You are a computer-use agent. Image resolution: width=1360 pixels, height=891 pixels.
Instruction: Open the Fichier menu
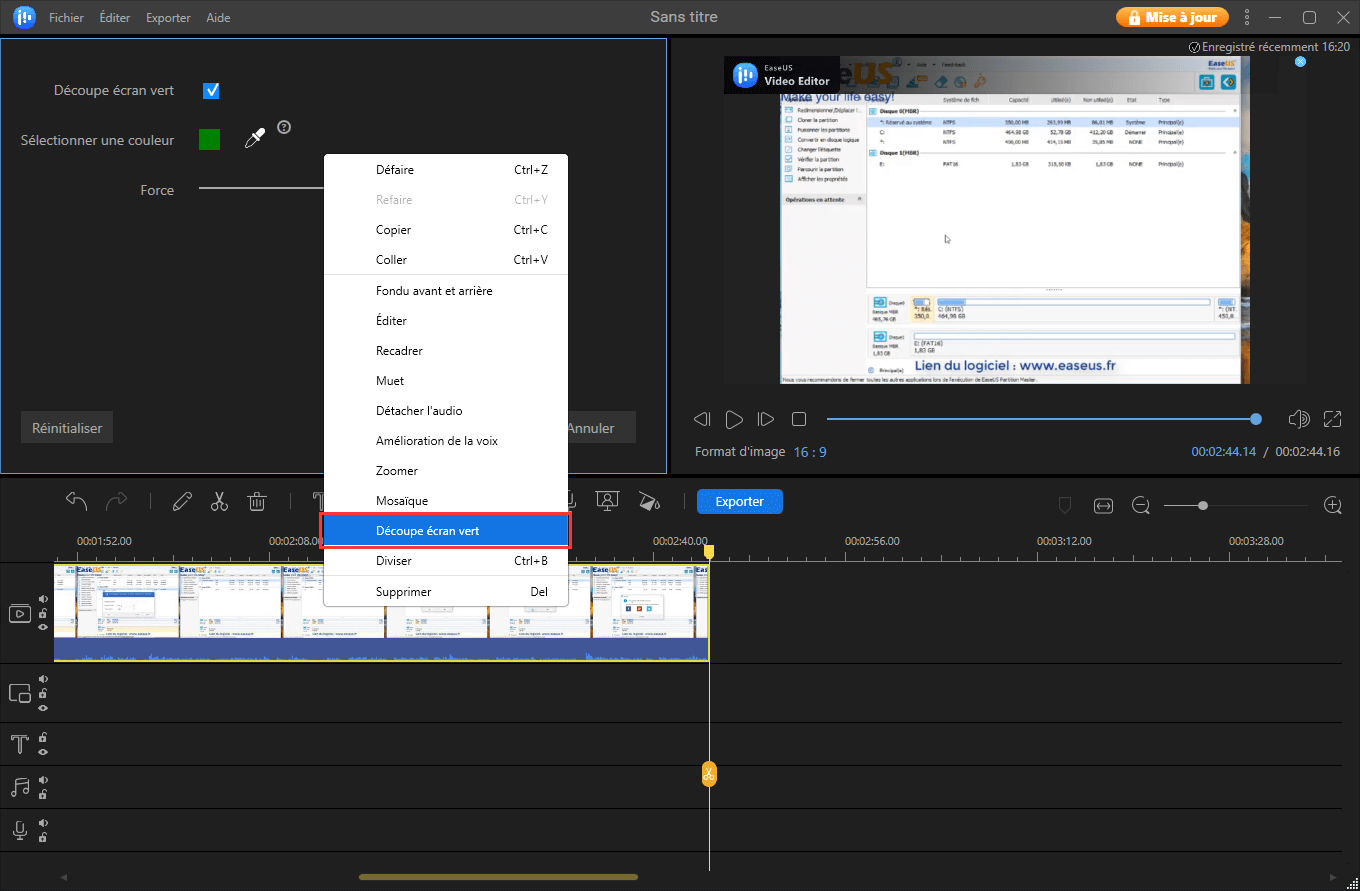66,18
